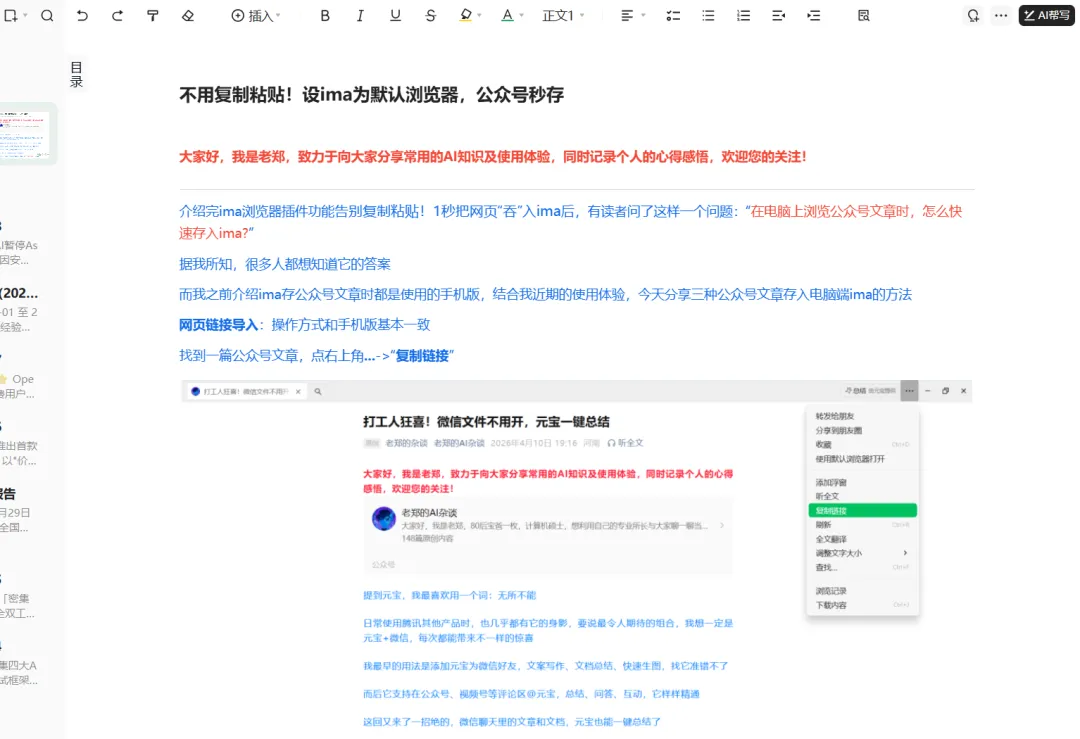Viewport: 1080px width, 739px height.
Task: Open the three-dot more options menu
Action: coord(1001,15)
